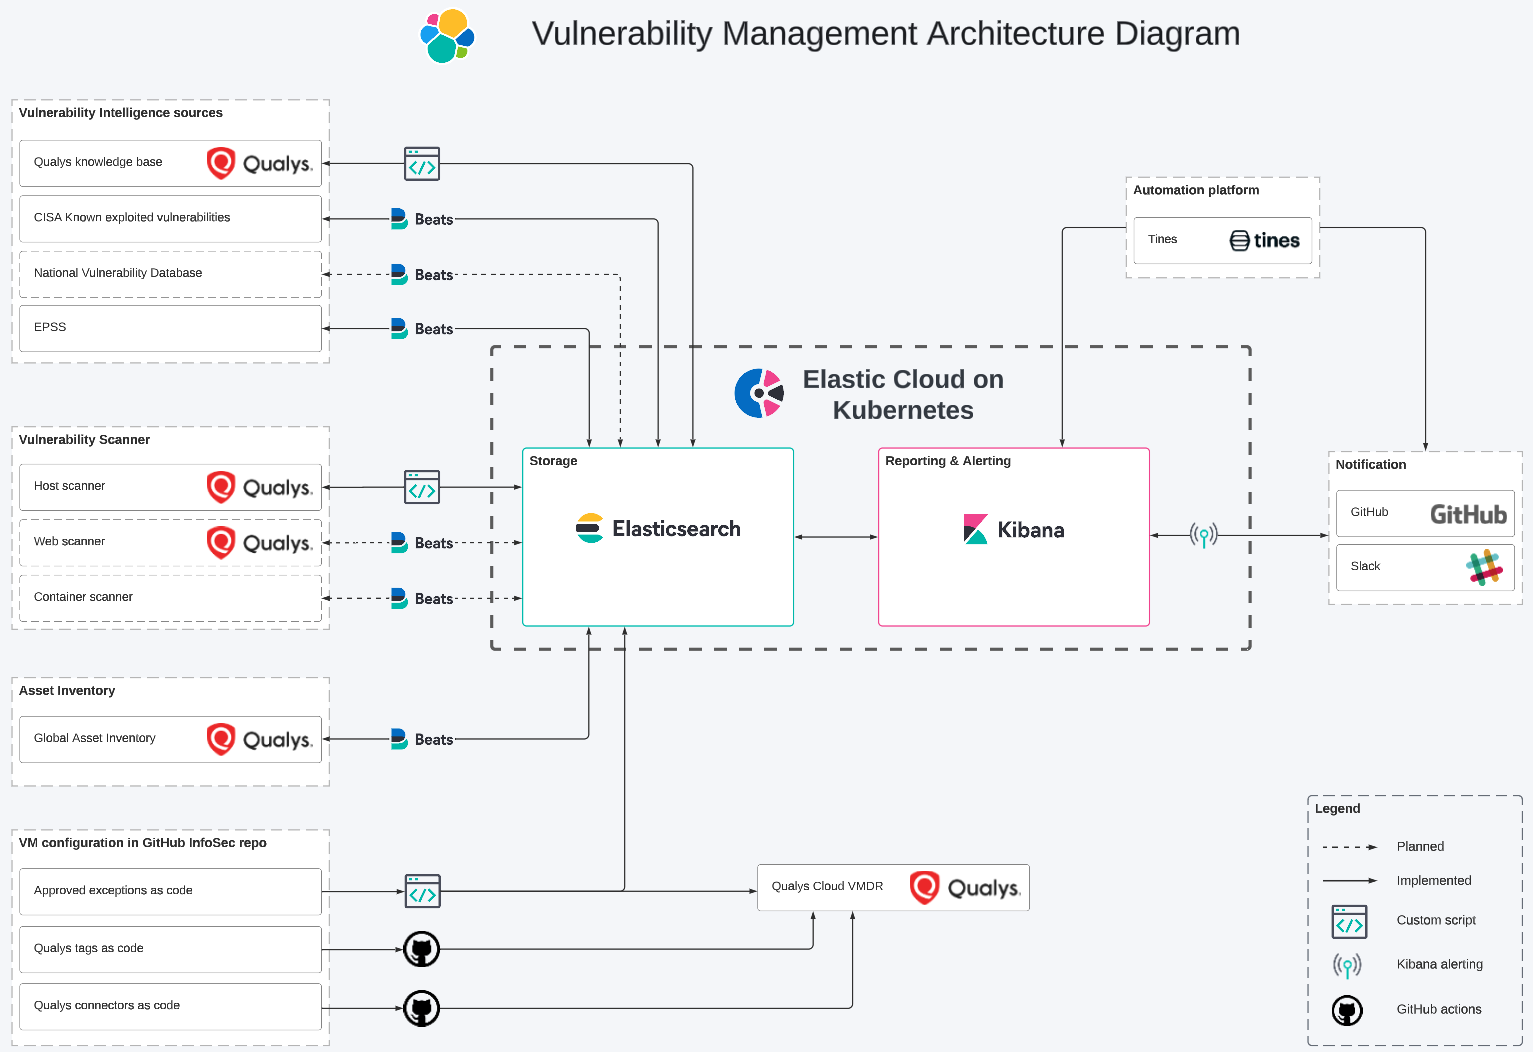Screen dimensions: 1533x1052
Task: Click the 'Qualys connectors as code' label
Action: tap(107, 1005)
